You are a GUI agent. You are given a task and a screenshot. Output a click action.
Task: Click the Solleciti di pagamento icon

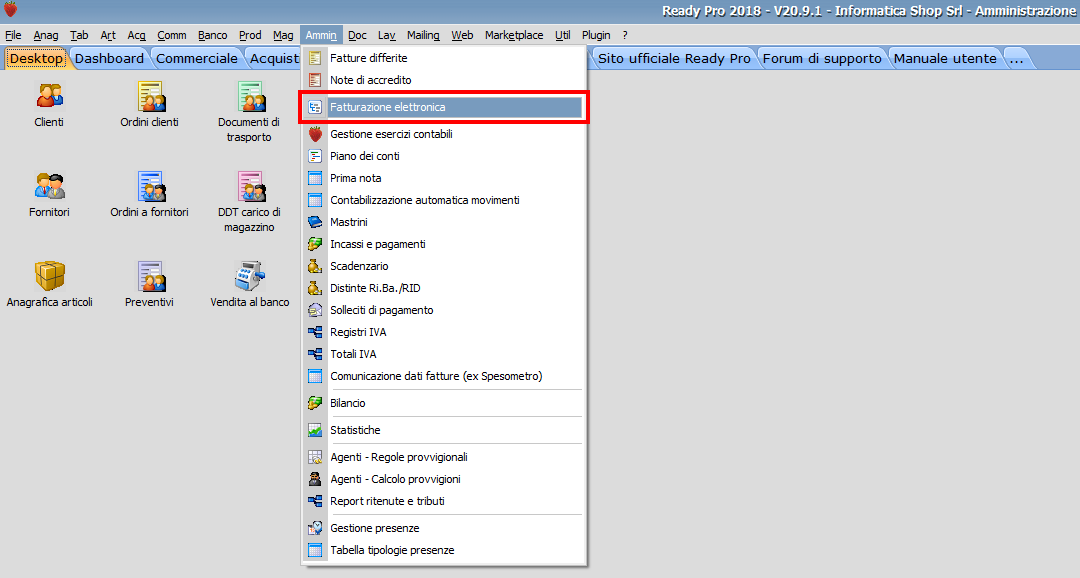coord(315,310)
